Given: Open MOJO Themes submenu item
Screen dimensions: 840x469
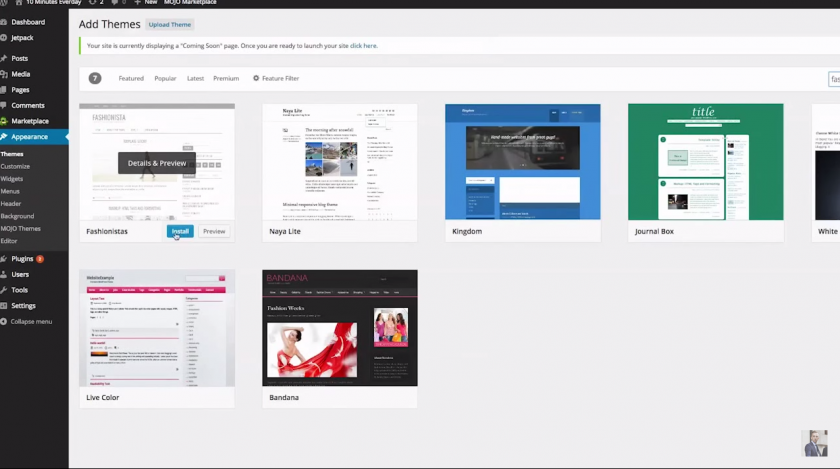Looking at the screenshot, I should tap(20, 228).
